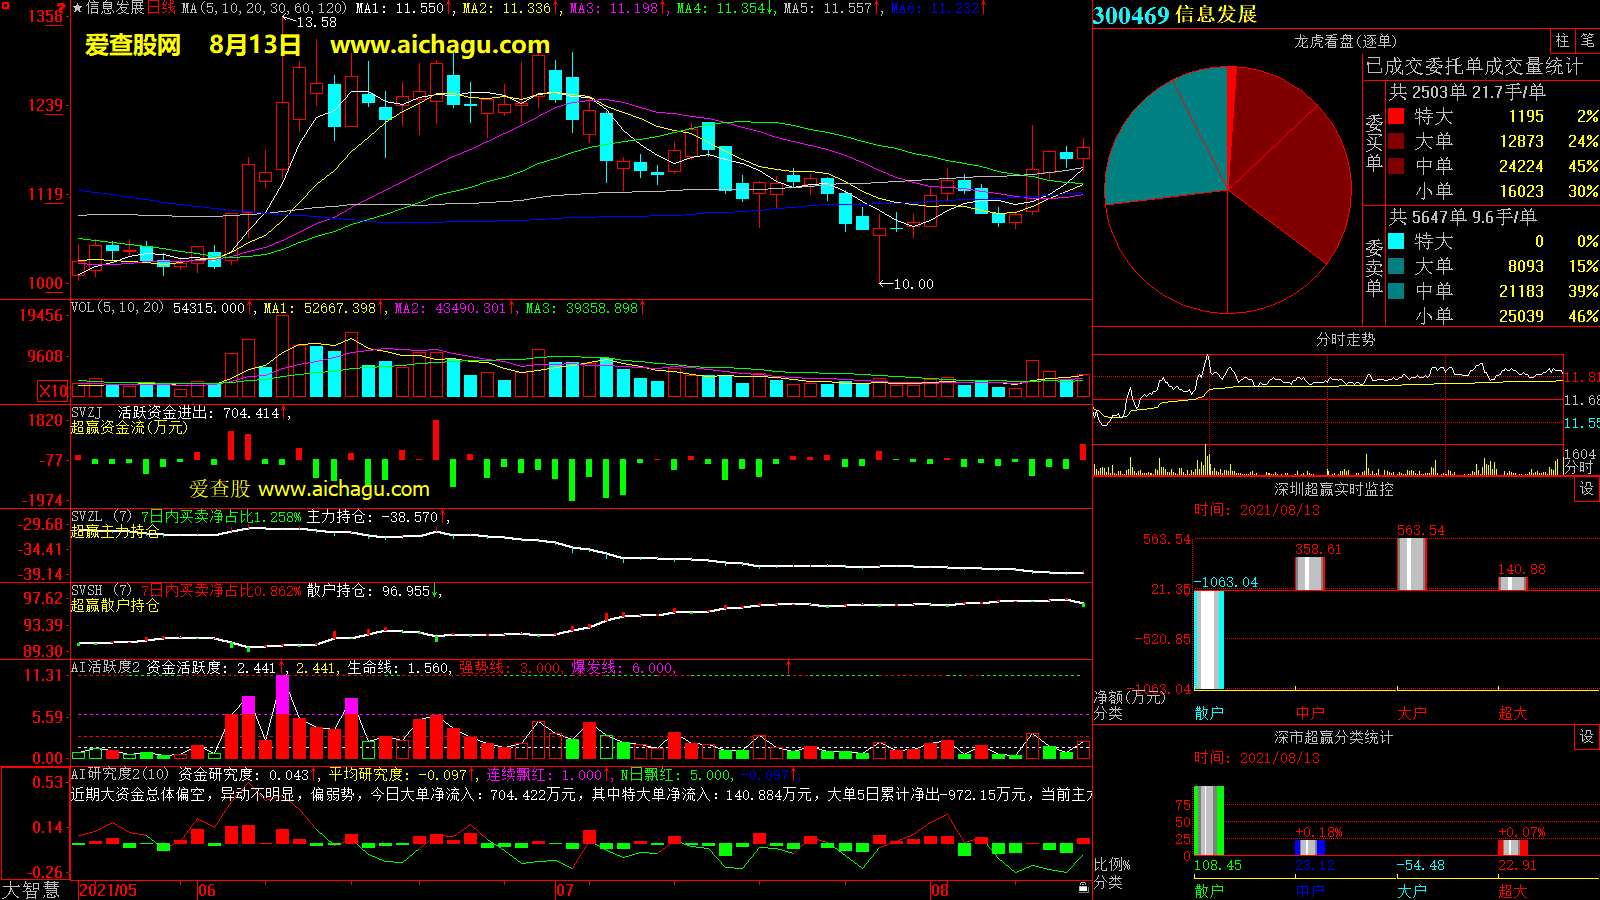Click the 07 month marker on timeline
Image resolution: width=1600 pixels, height=900 pixels.
click(565, 890)
